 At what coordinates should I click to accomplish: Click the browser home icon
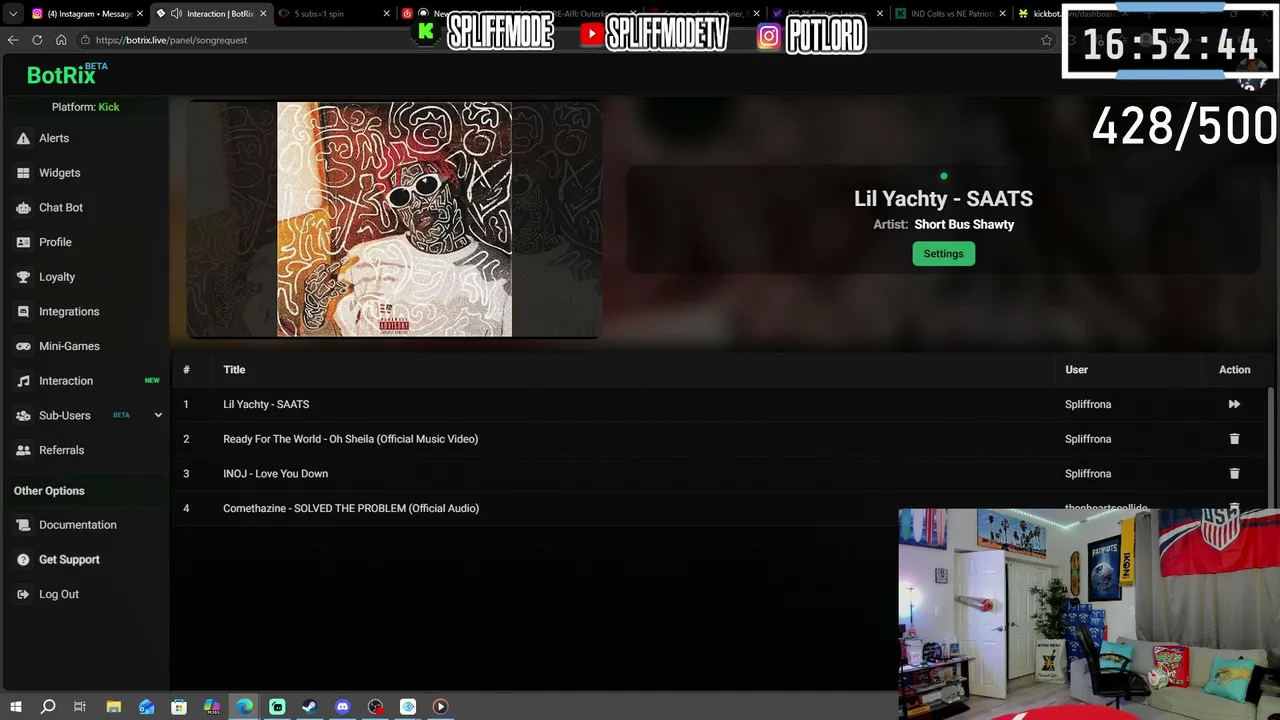tap(61, 40)
